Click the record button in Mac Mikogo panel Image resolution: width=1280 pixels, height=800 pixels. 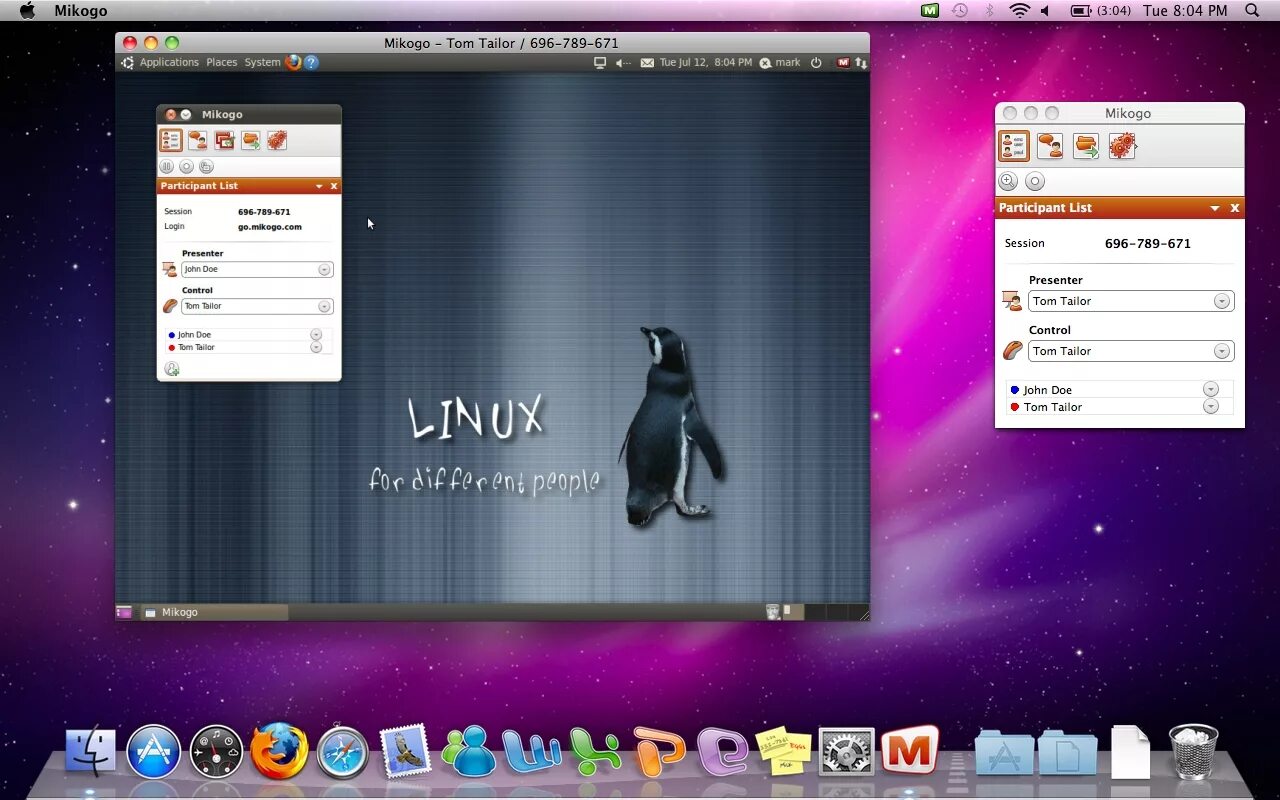coord(1035,181)
